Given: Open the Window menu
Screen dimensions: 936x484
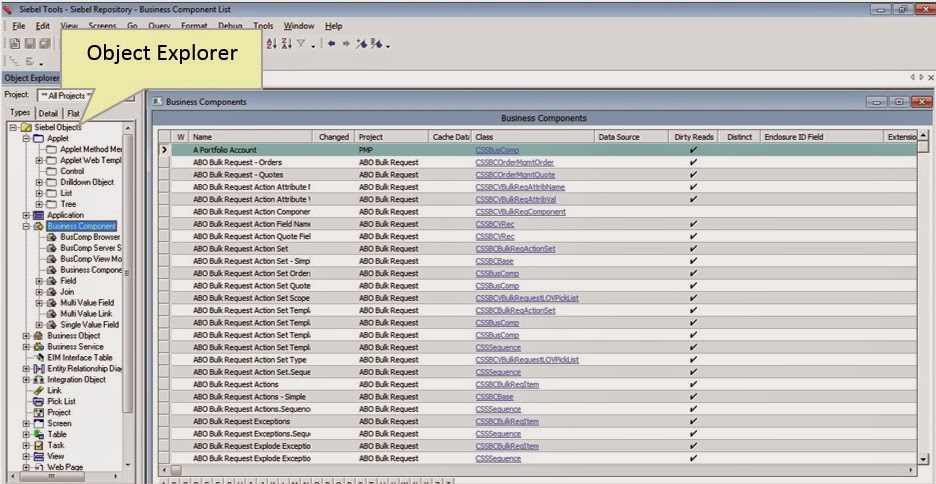Looking at the screenshot, I should tap(299, 26).
